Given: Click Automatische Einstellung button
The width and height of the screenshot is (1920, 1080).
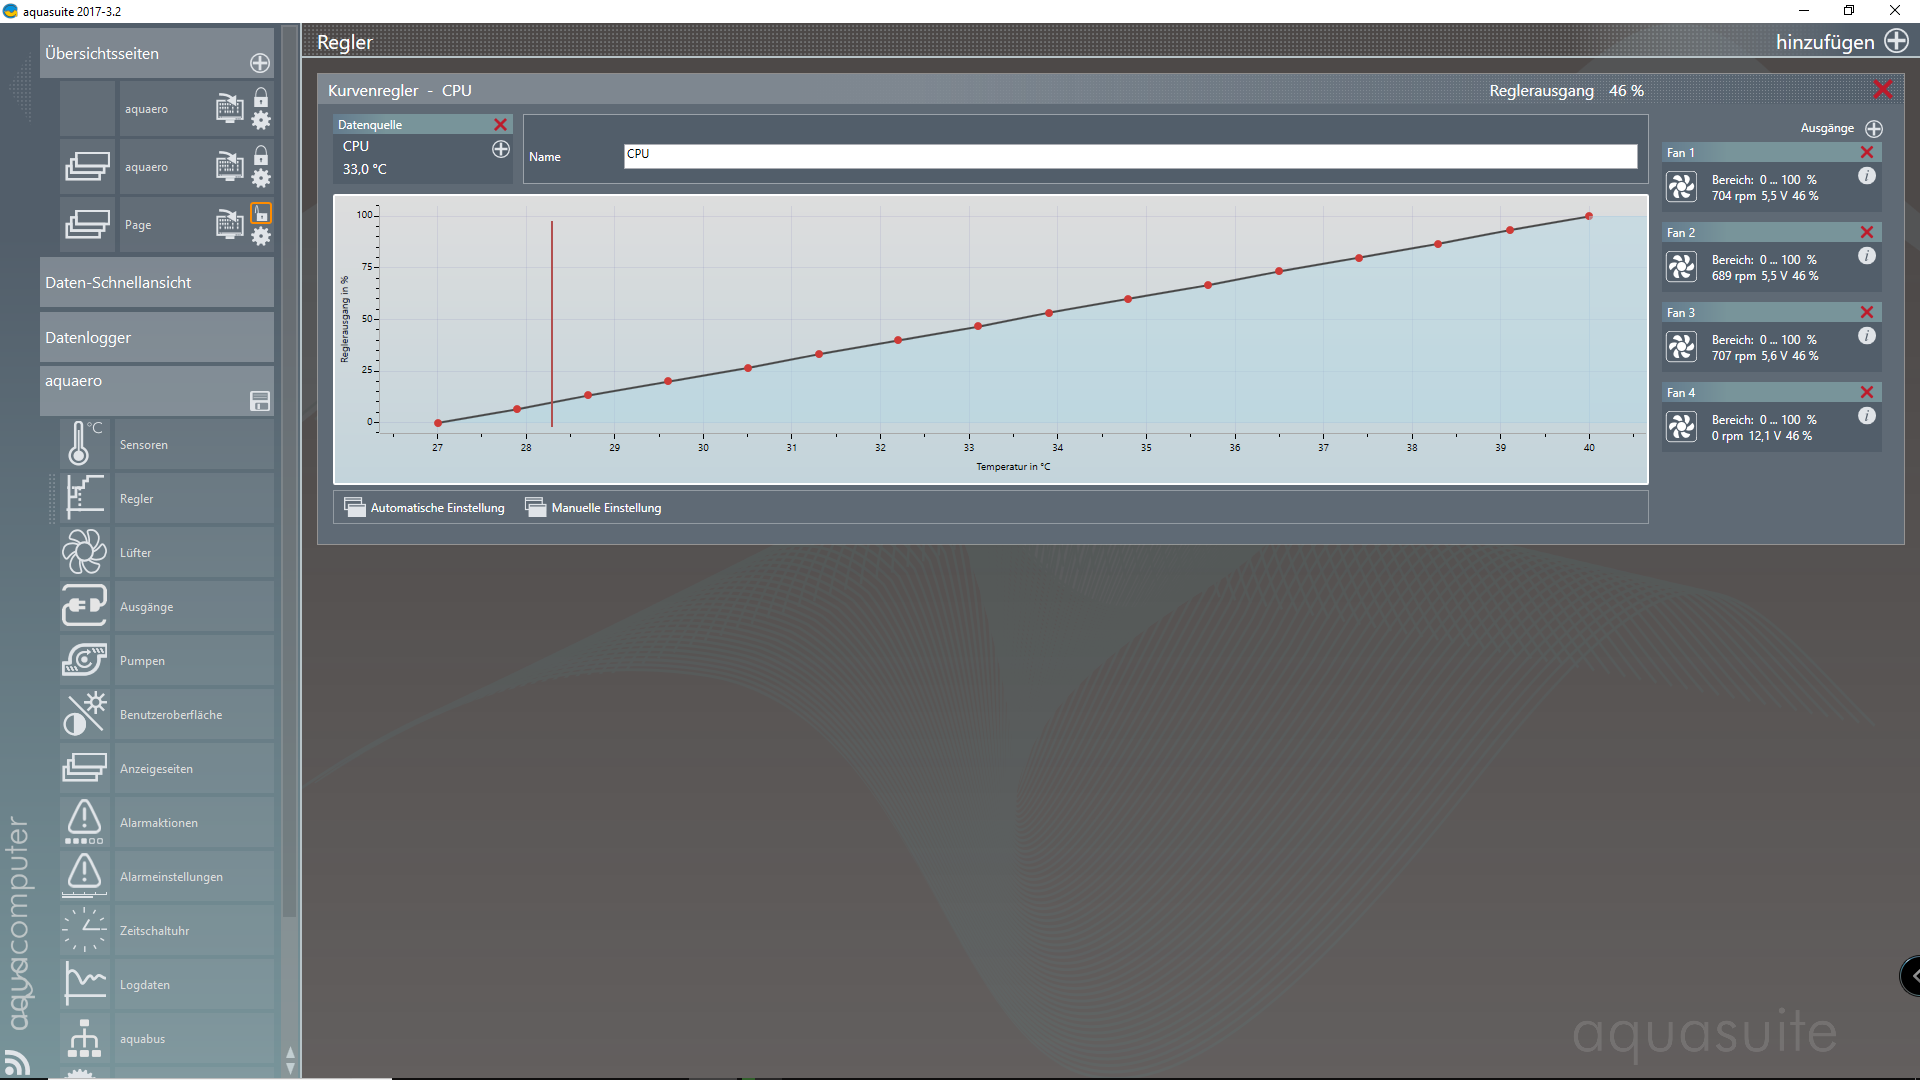Looking at the screenshot, I should 425,508.
